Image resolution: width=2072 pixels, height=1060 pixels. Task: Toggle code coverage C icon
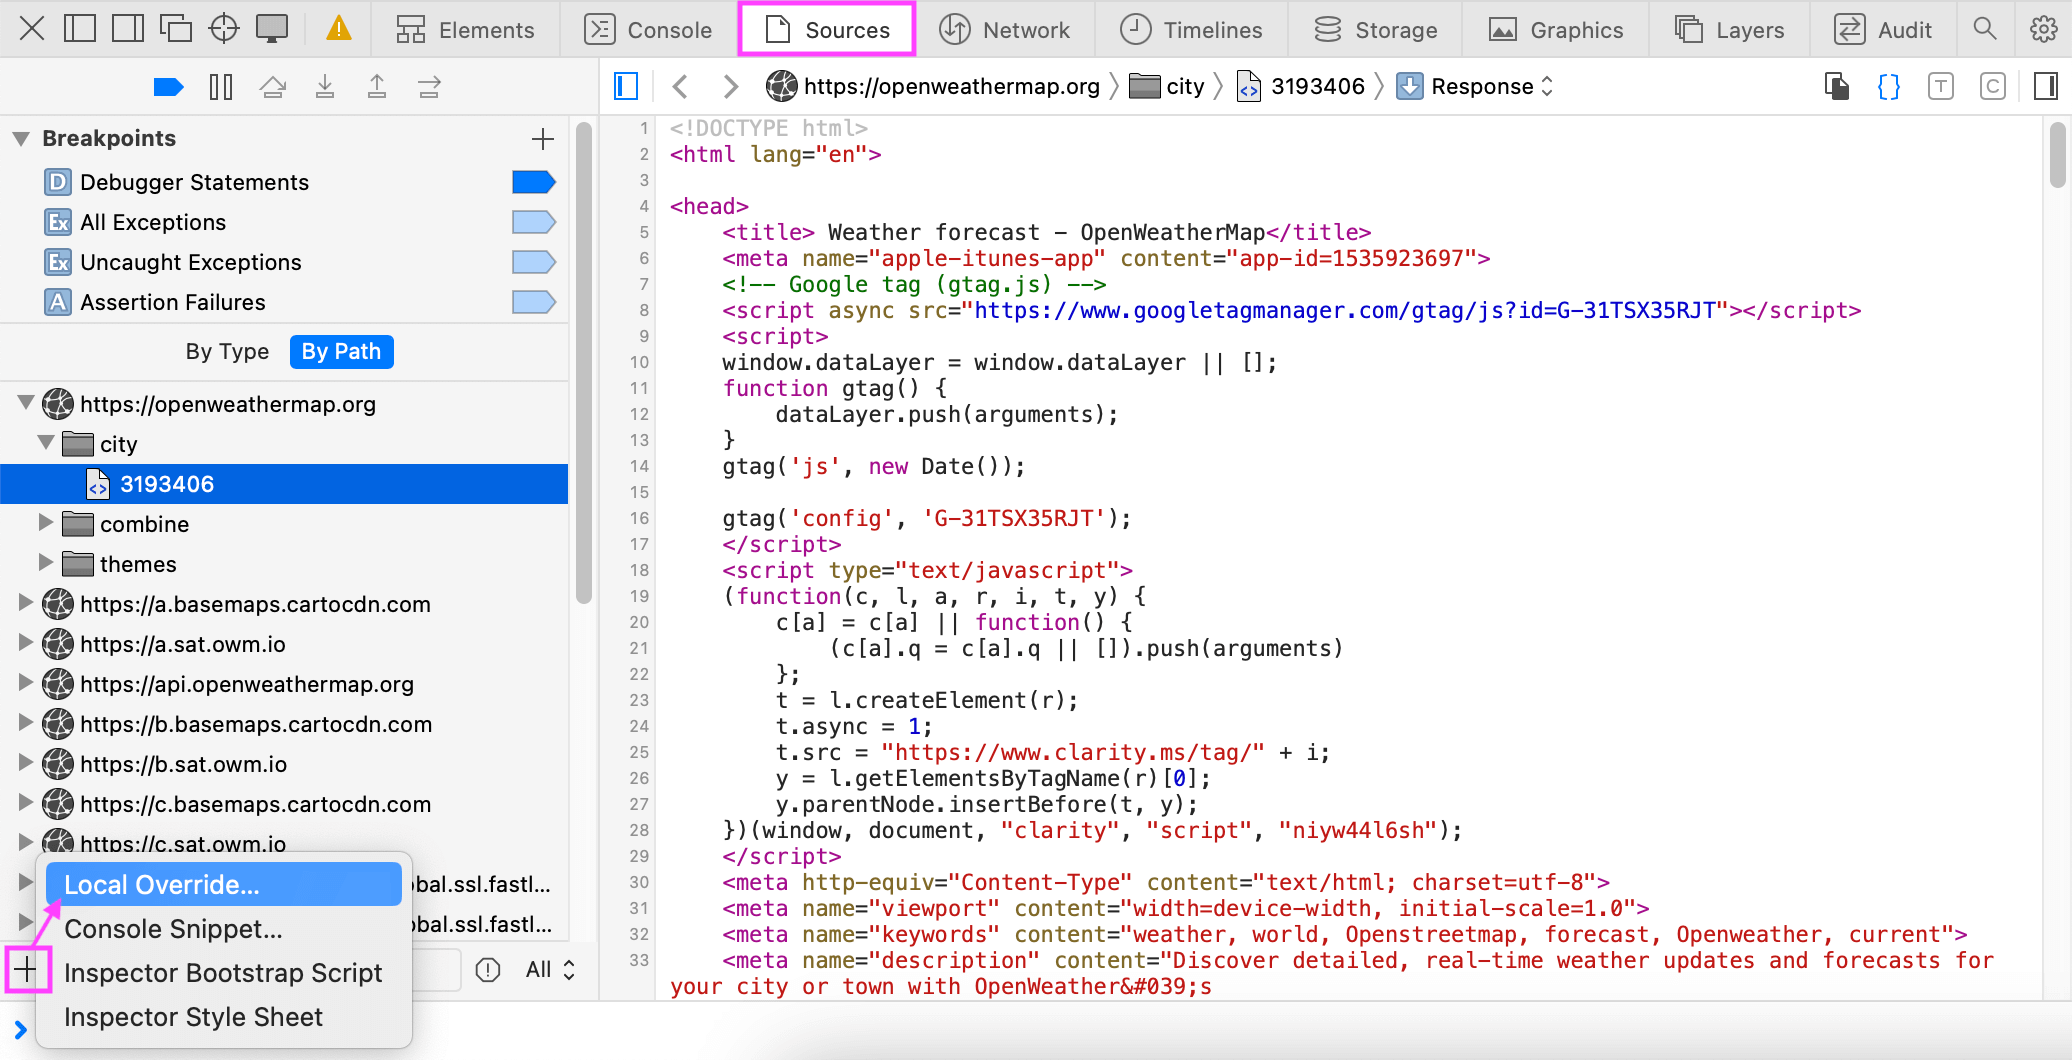[x=1993, y=87]
